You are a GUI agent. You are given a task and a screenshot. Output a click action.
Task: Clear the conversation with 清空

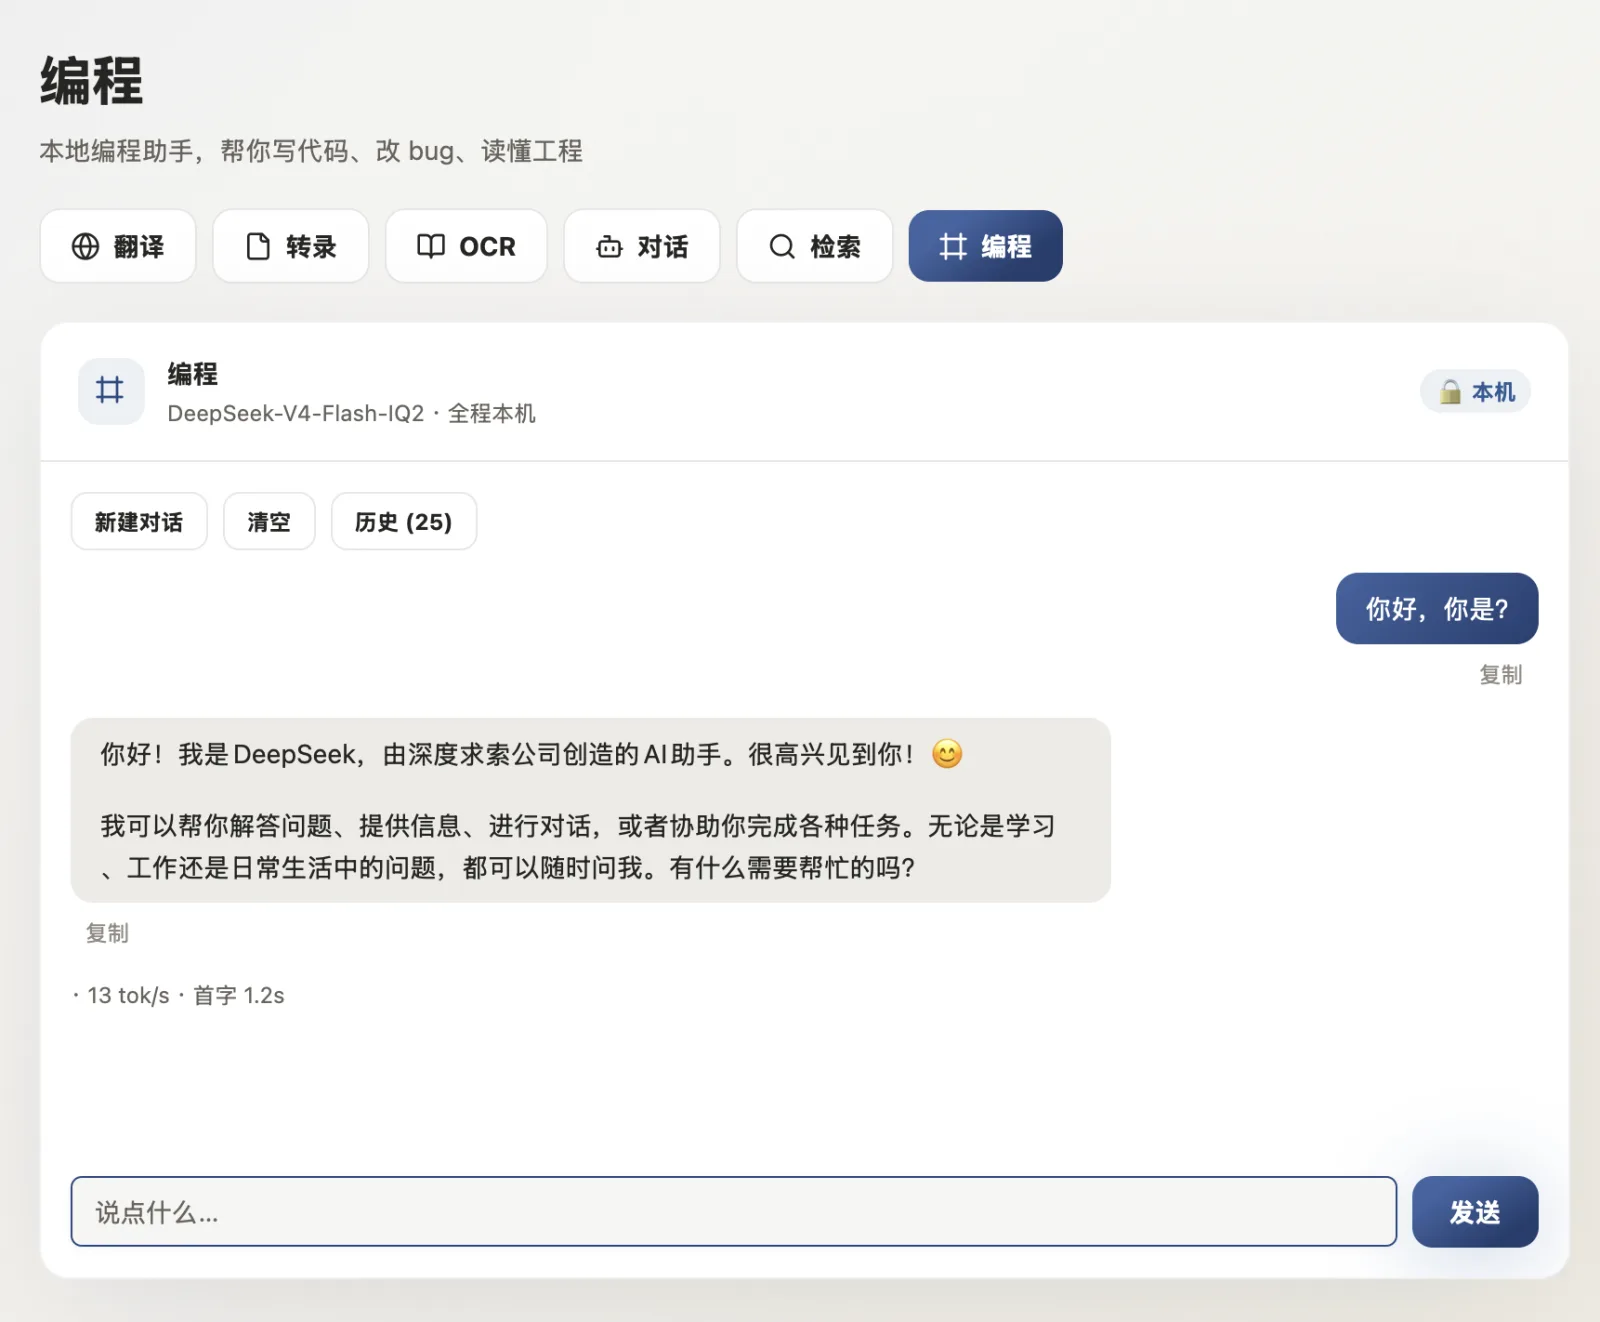click(x=269, y=521)
